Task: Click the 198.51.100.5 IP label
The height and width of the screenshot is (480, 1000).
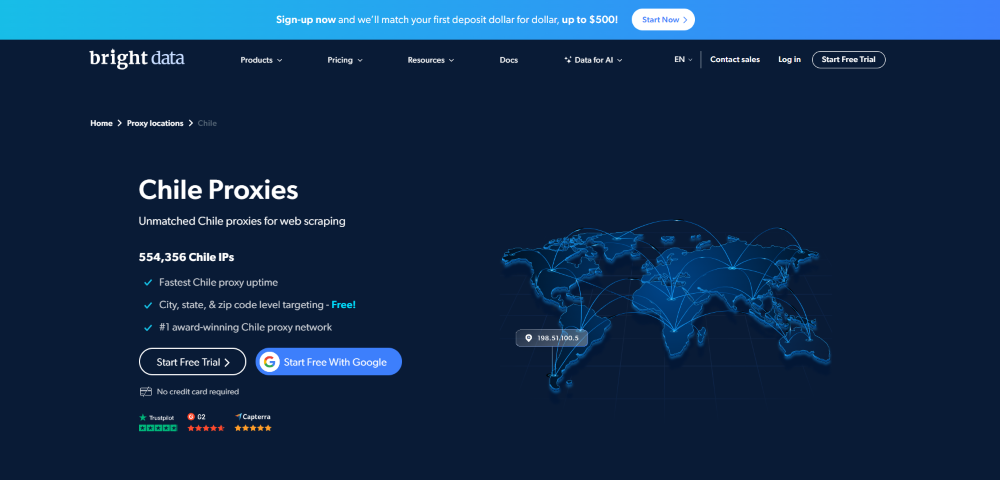Action: pos(558,338)
